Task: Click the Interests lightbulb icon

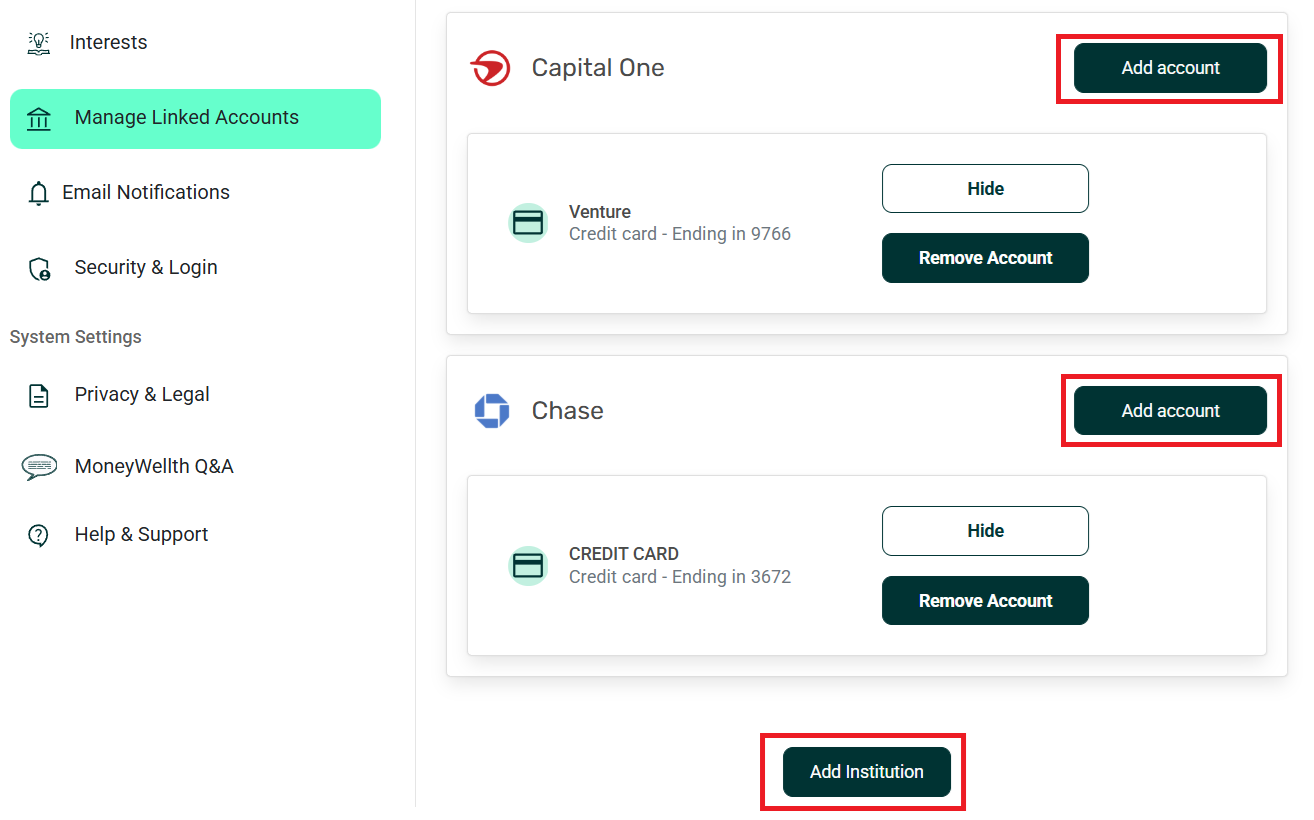Action: [39, 43]
